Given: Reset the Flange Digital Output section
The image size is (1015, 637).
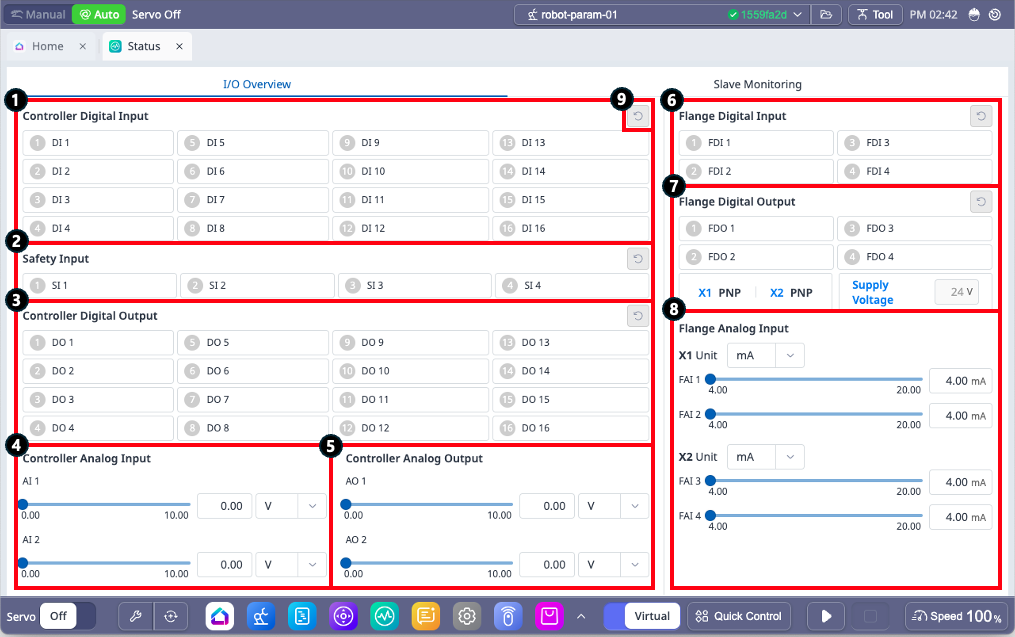Looking at the screenshot, I should pyautogui.click(x=981, y=202).
